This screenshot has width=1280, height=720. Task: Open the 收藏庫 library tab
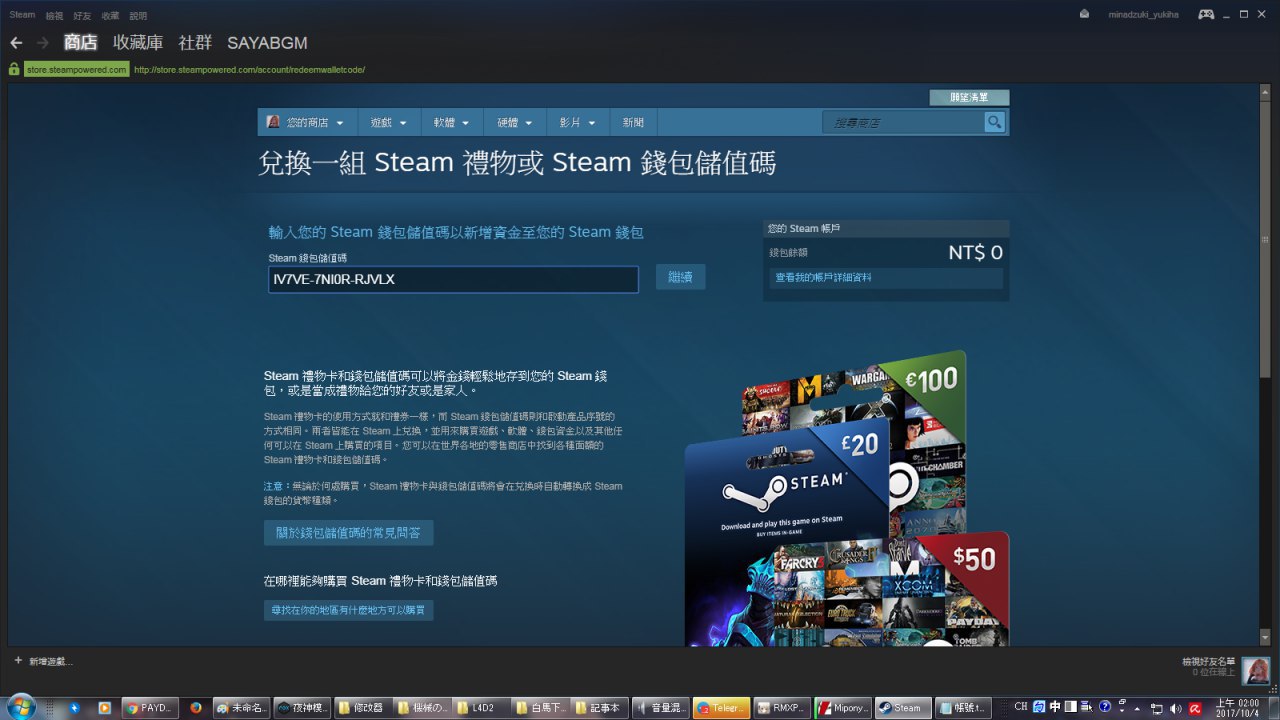pyautogui.click(x=138, y=43)
